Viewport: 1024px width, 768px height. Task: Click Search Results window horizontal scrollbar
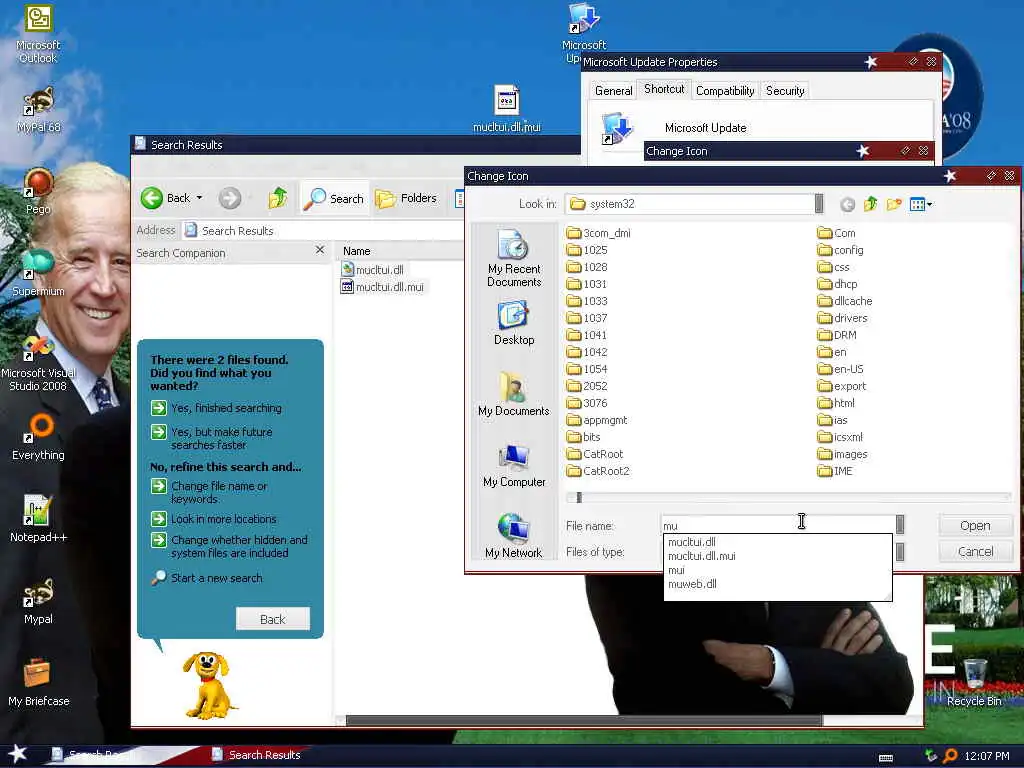[584, 720]
